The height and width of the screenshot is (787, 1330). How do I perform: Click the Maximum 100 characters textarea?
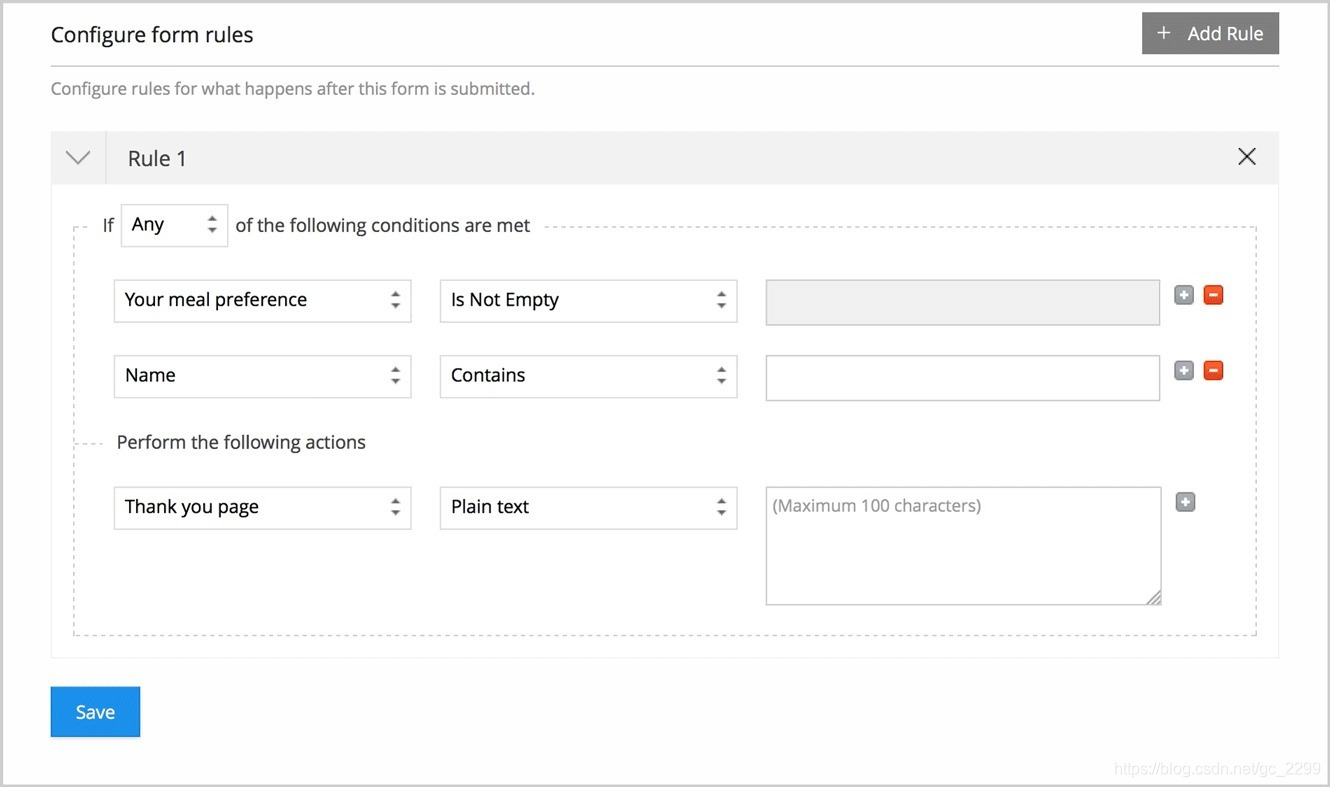(x=962, y=546)
